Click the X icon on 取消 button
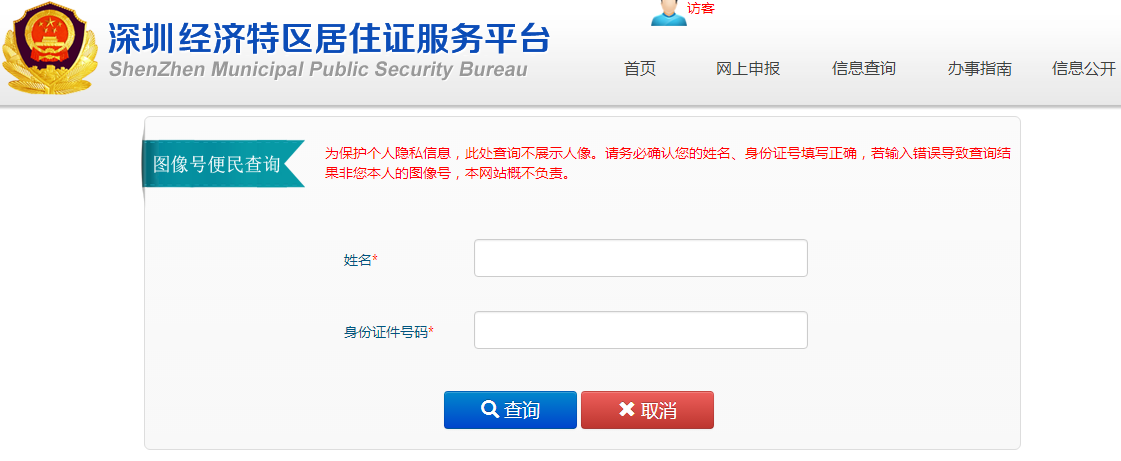The image size is (1121, 461). (627, 410)
